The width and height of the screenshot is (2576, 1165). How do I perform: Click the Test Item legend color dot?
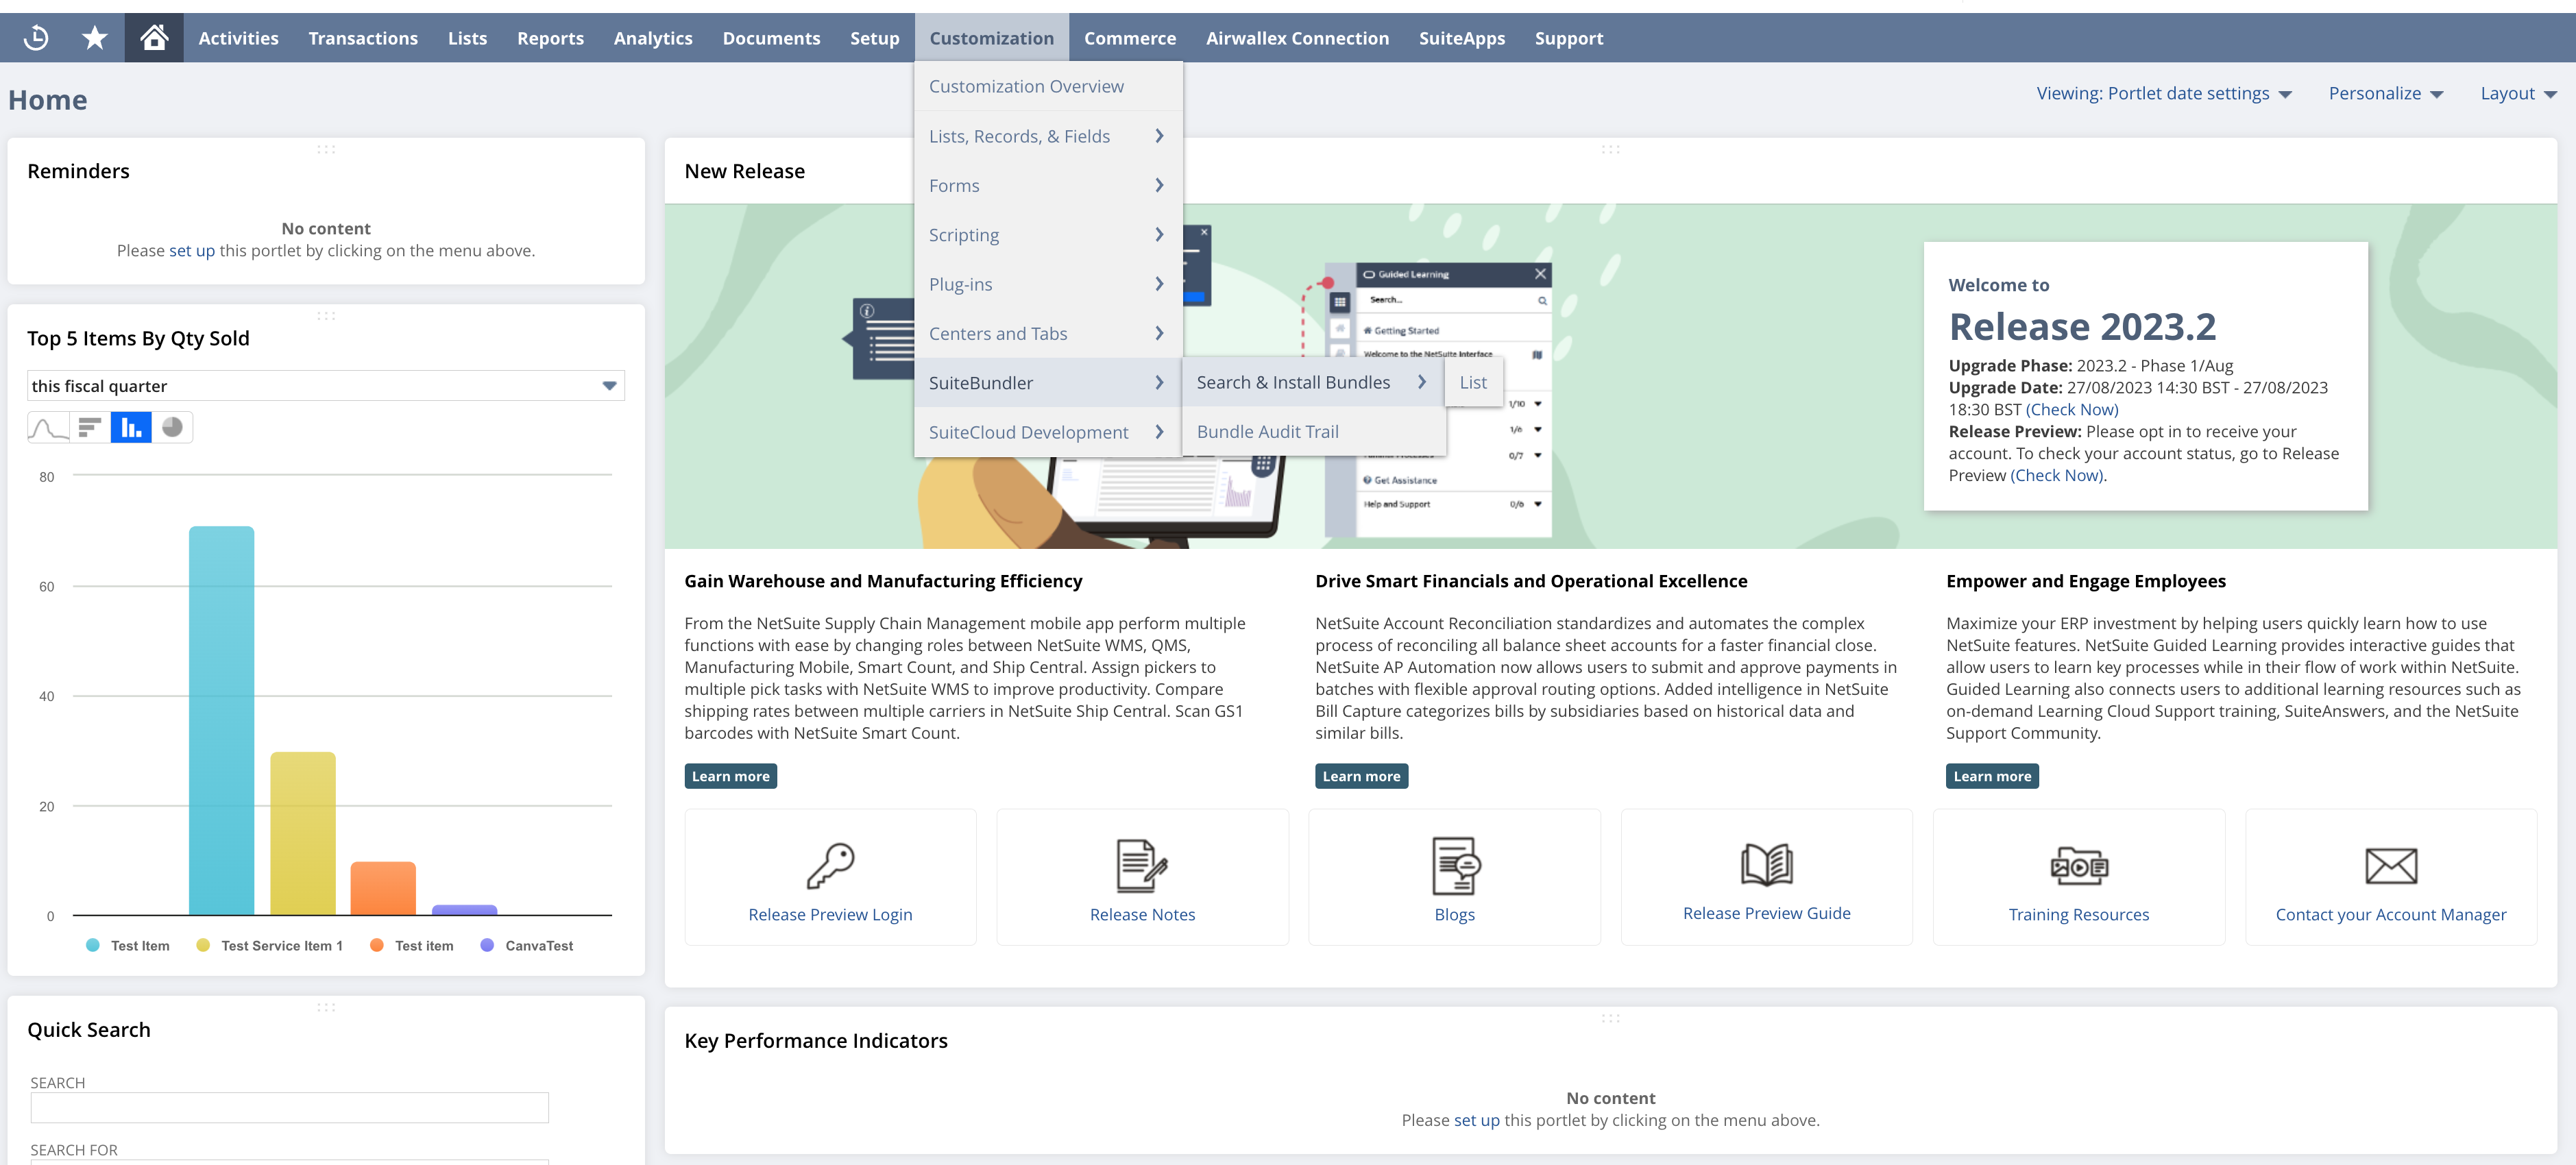click(x=93, y=946)
